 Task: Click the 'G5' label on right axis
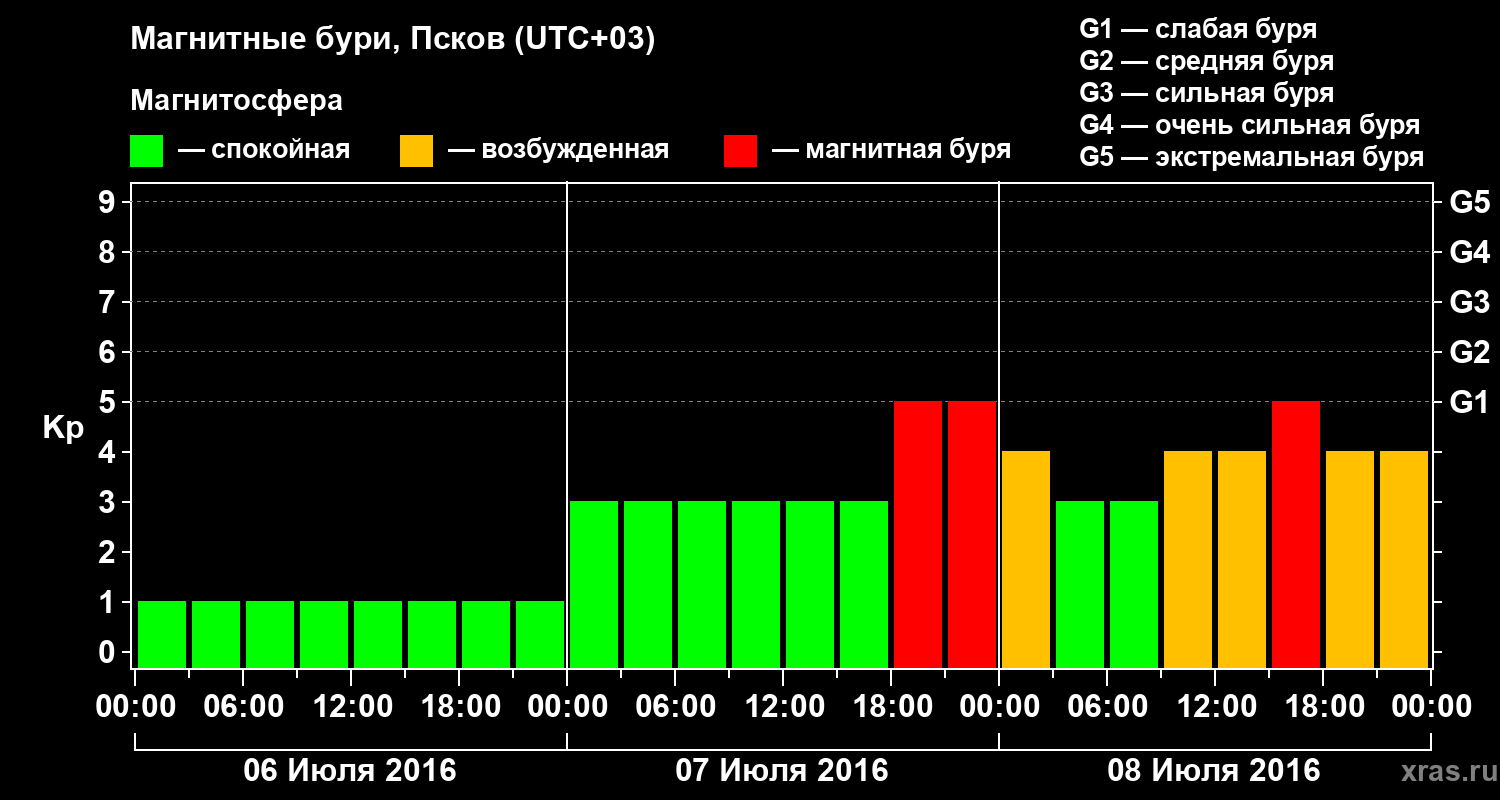pyautogui.click(x=1470, y=202)
